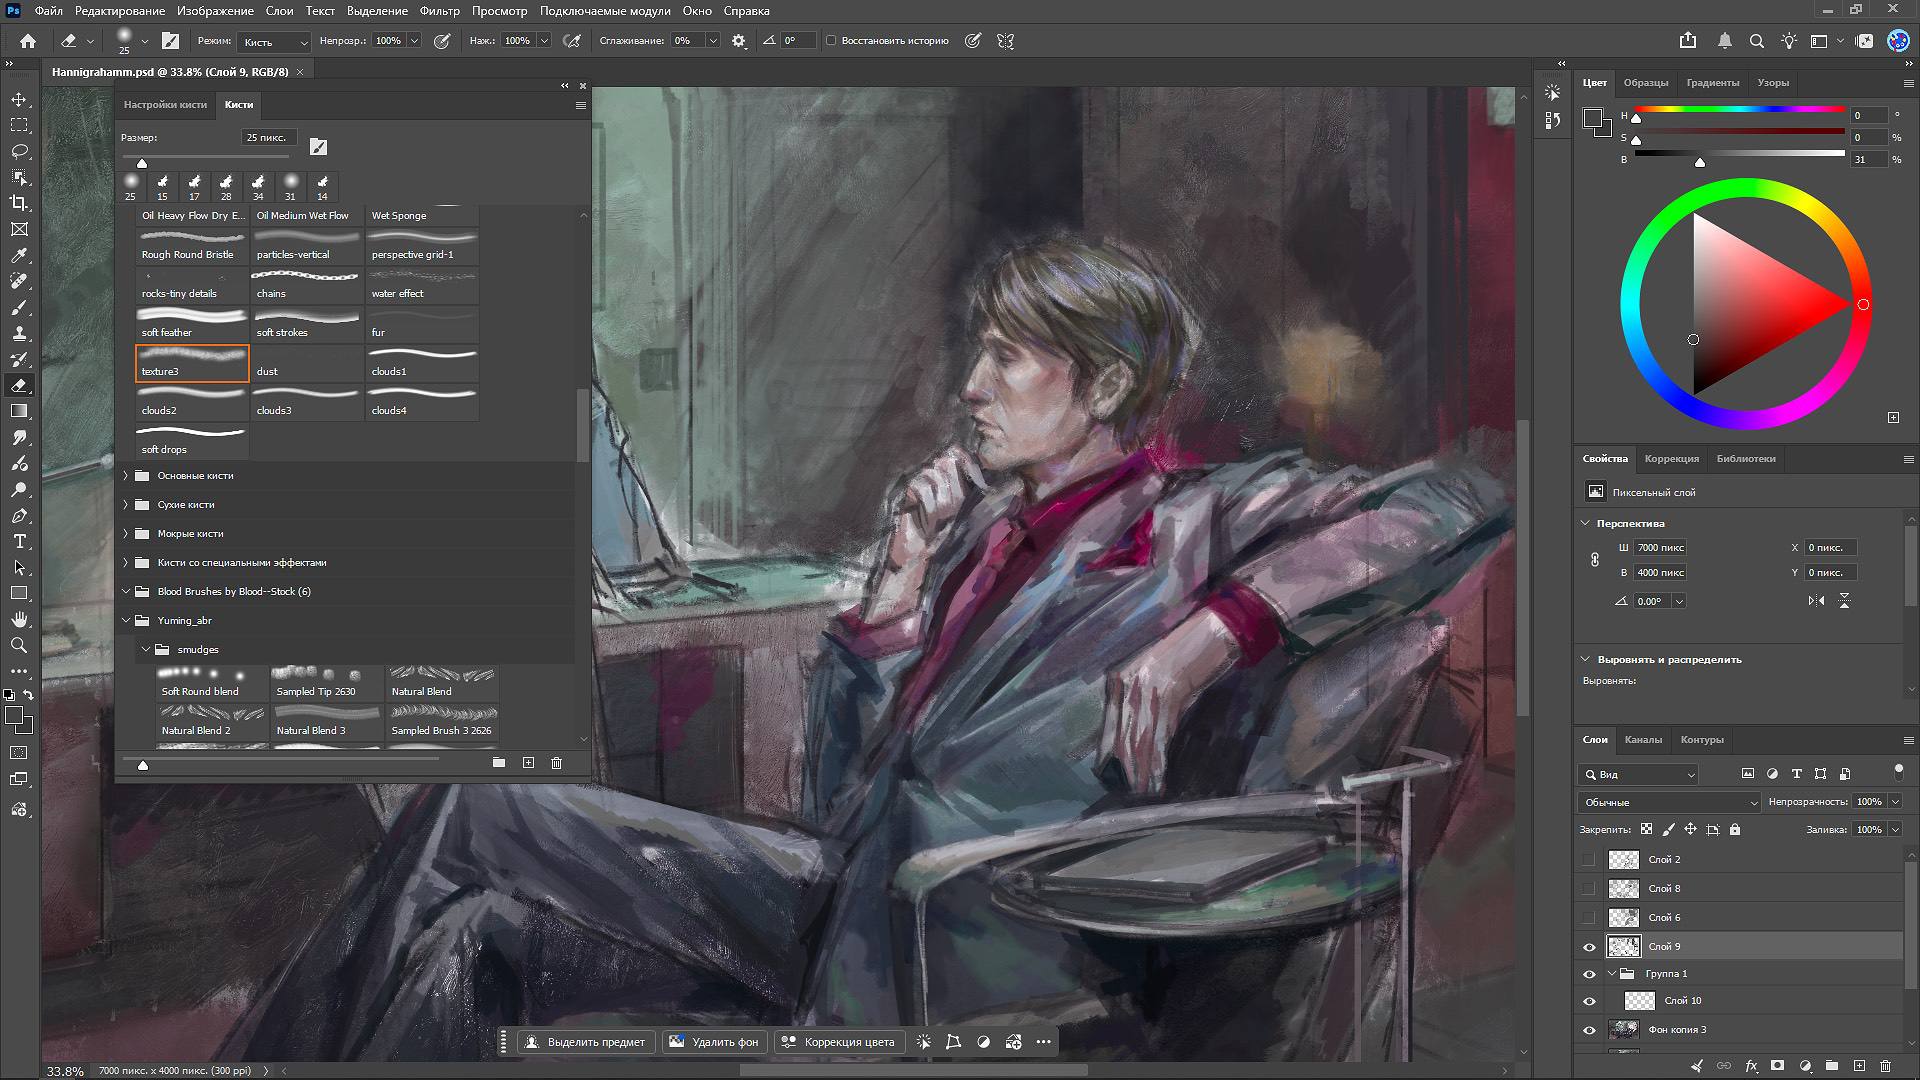Viewport: 1920px width, 1080px height.
Task: Select the Eraser tool in toolbar
Action: [x=19, y=386]
